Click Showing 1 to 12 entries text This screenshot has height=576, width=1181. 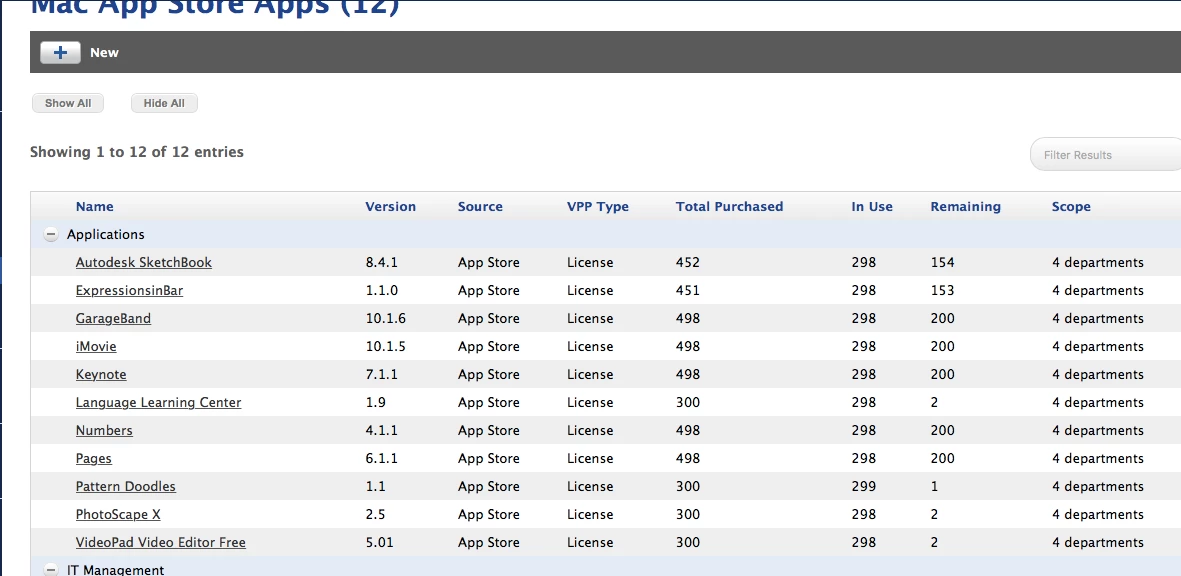(x=136, y=152)
